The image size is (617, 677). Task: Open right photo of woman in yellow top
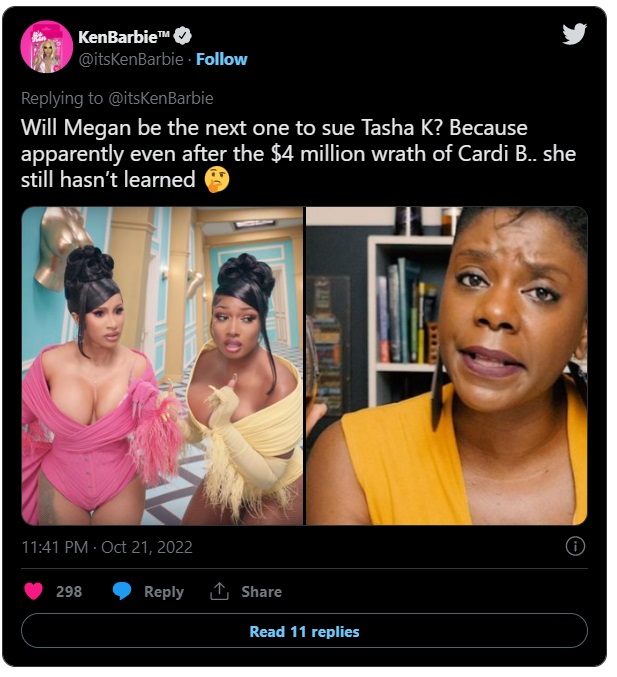click(446, 365)
